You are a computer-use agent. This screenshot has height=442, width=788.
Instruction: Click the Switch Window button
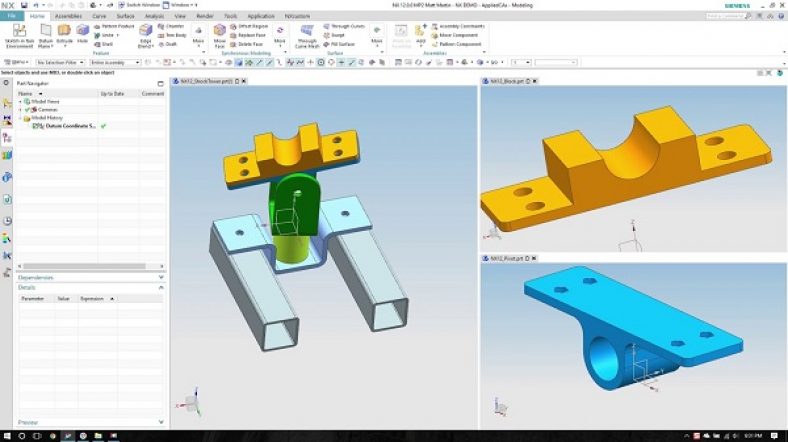(x=139, y=5)
